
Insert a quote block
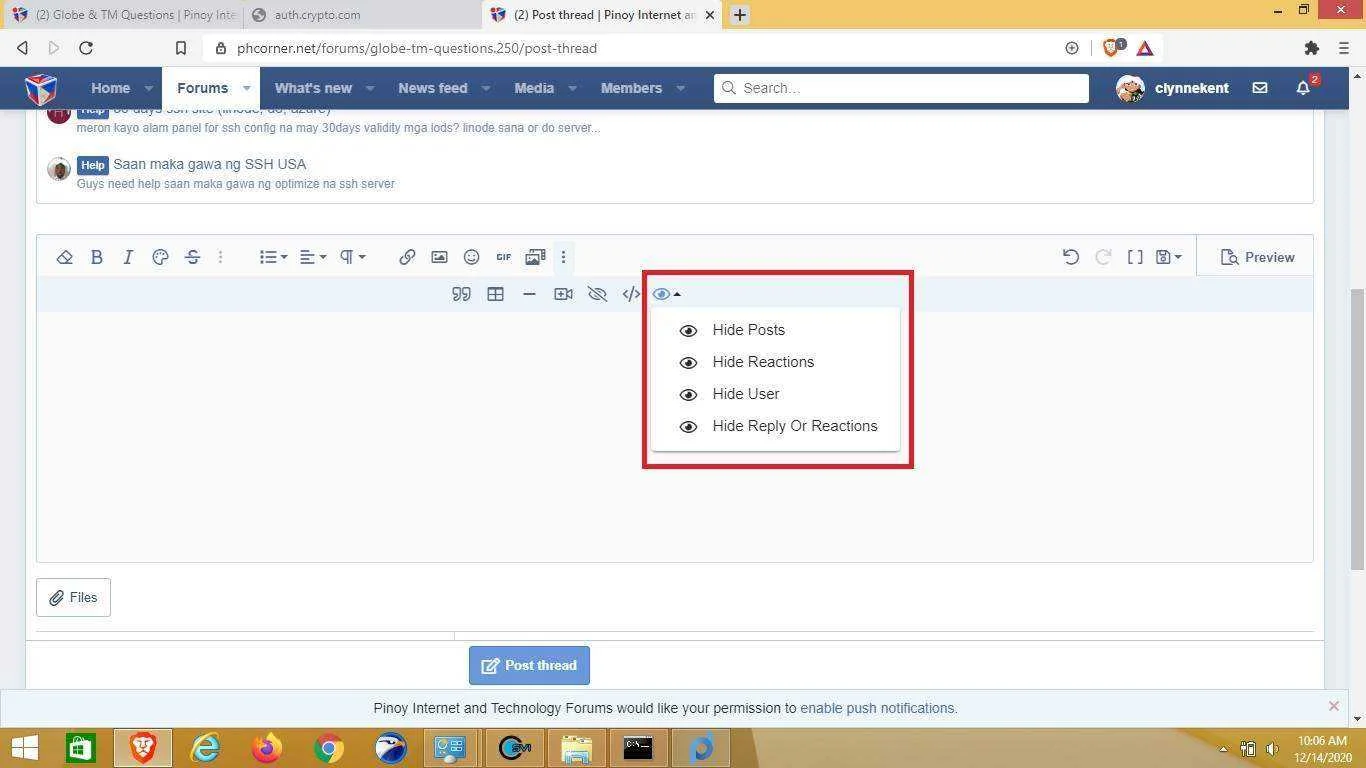[x=461, y=294]
